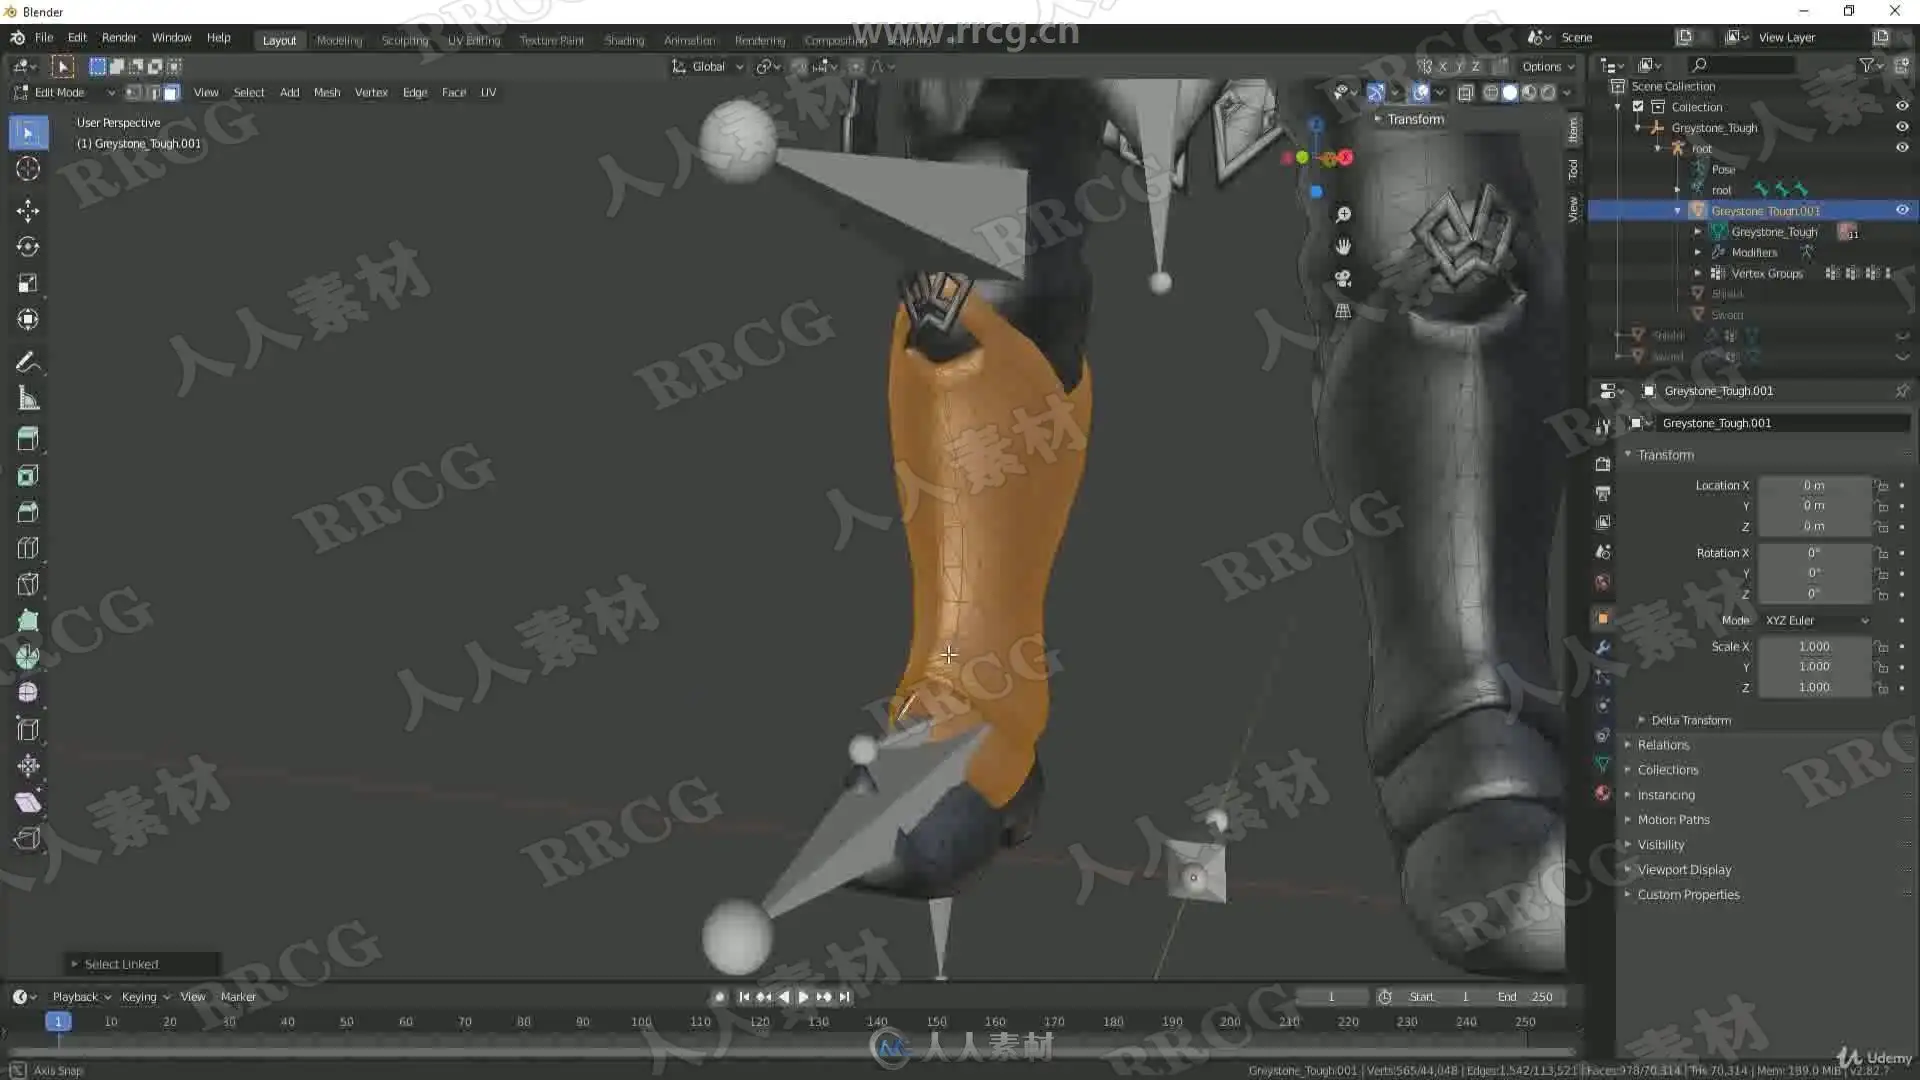Toggle visibility of Greystone_Tough.001 object
The image size is (1920, 1080).
1902,210
